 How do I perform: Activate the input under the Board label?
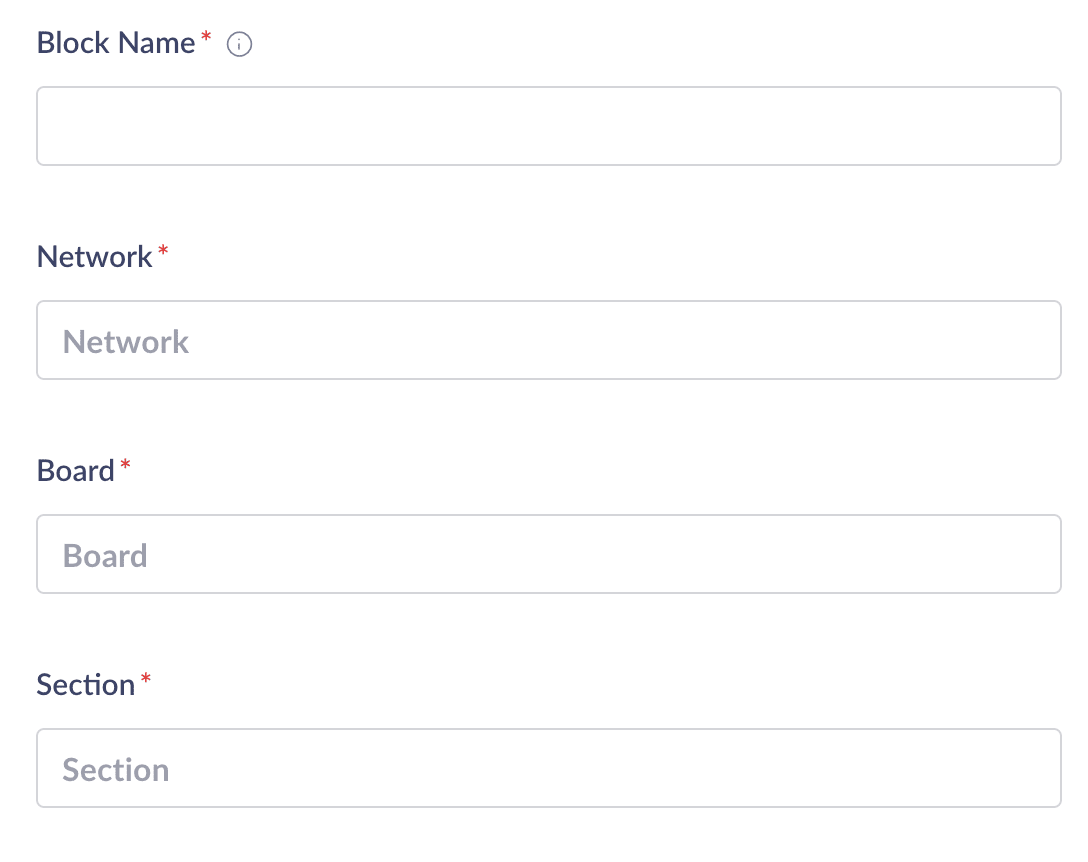pyautogui.click(x=548, y=554)
